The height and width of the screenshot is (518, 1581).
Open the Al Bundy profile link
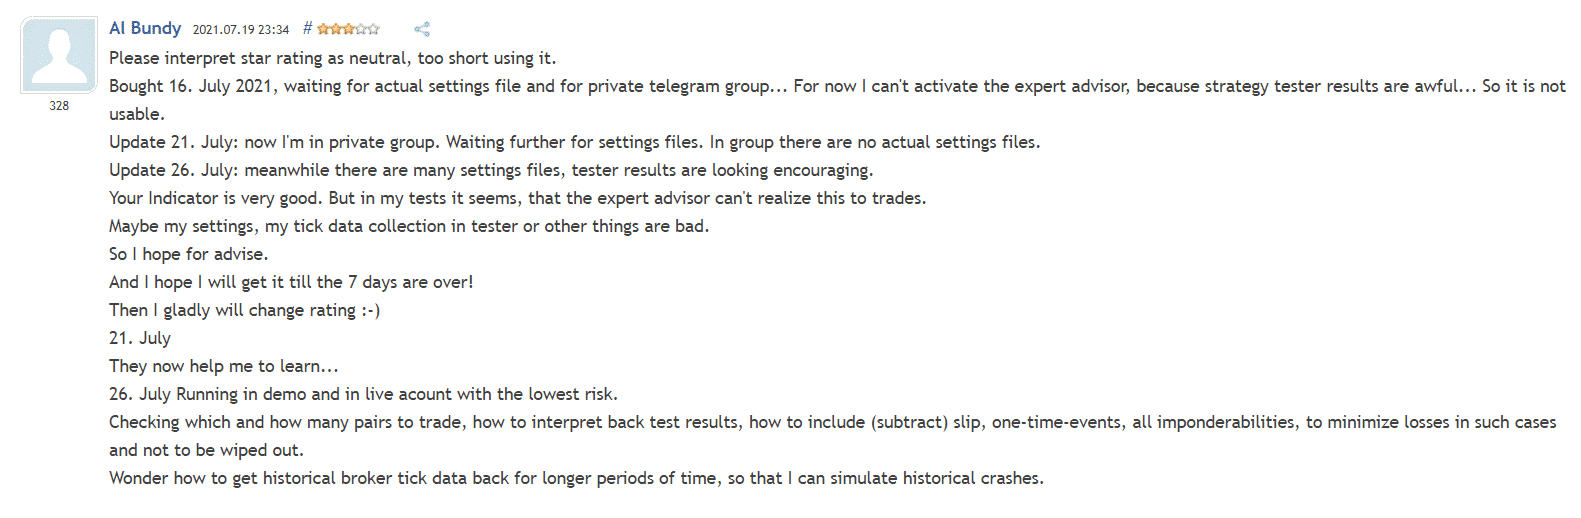[145, 28]
